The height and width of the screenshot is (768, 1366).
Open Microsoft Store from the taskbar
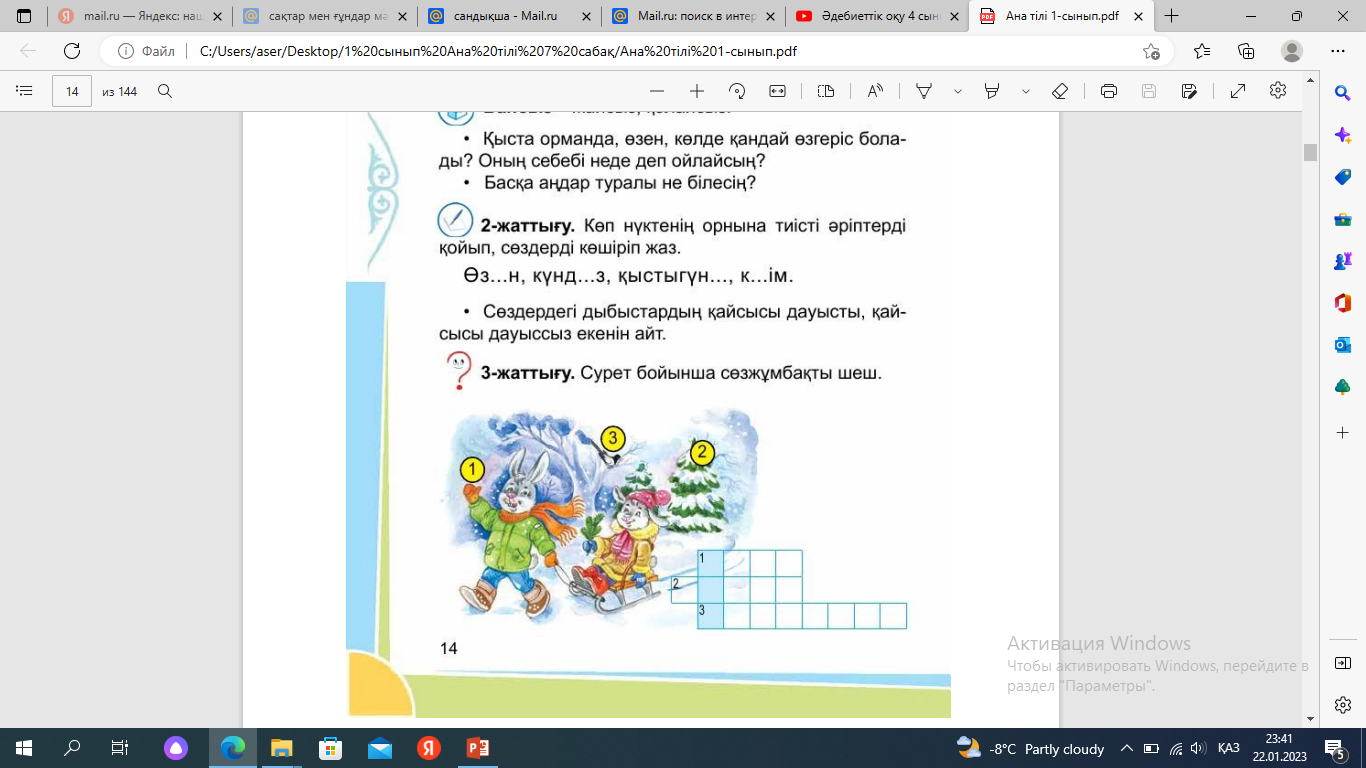click(329, 748)
